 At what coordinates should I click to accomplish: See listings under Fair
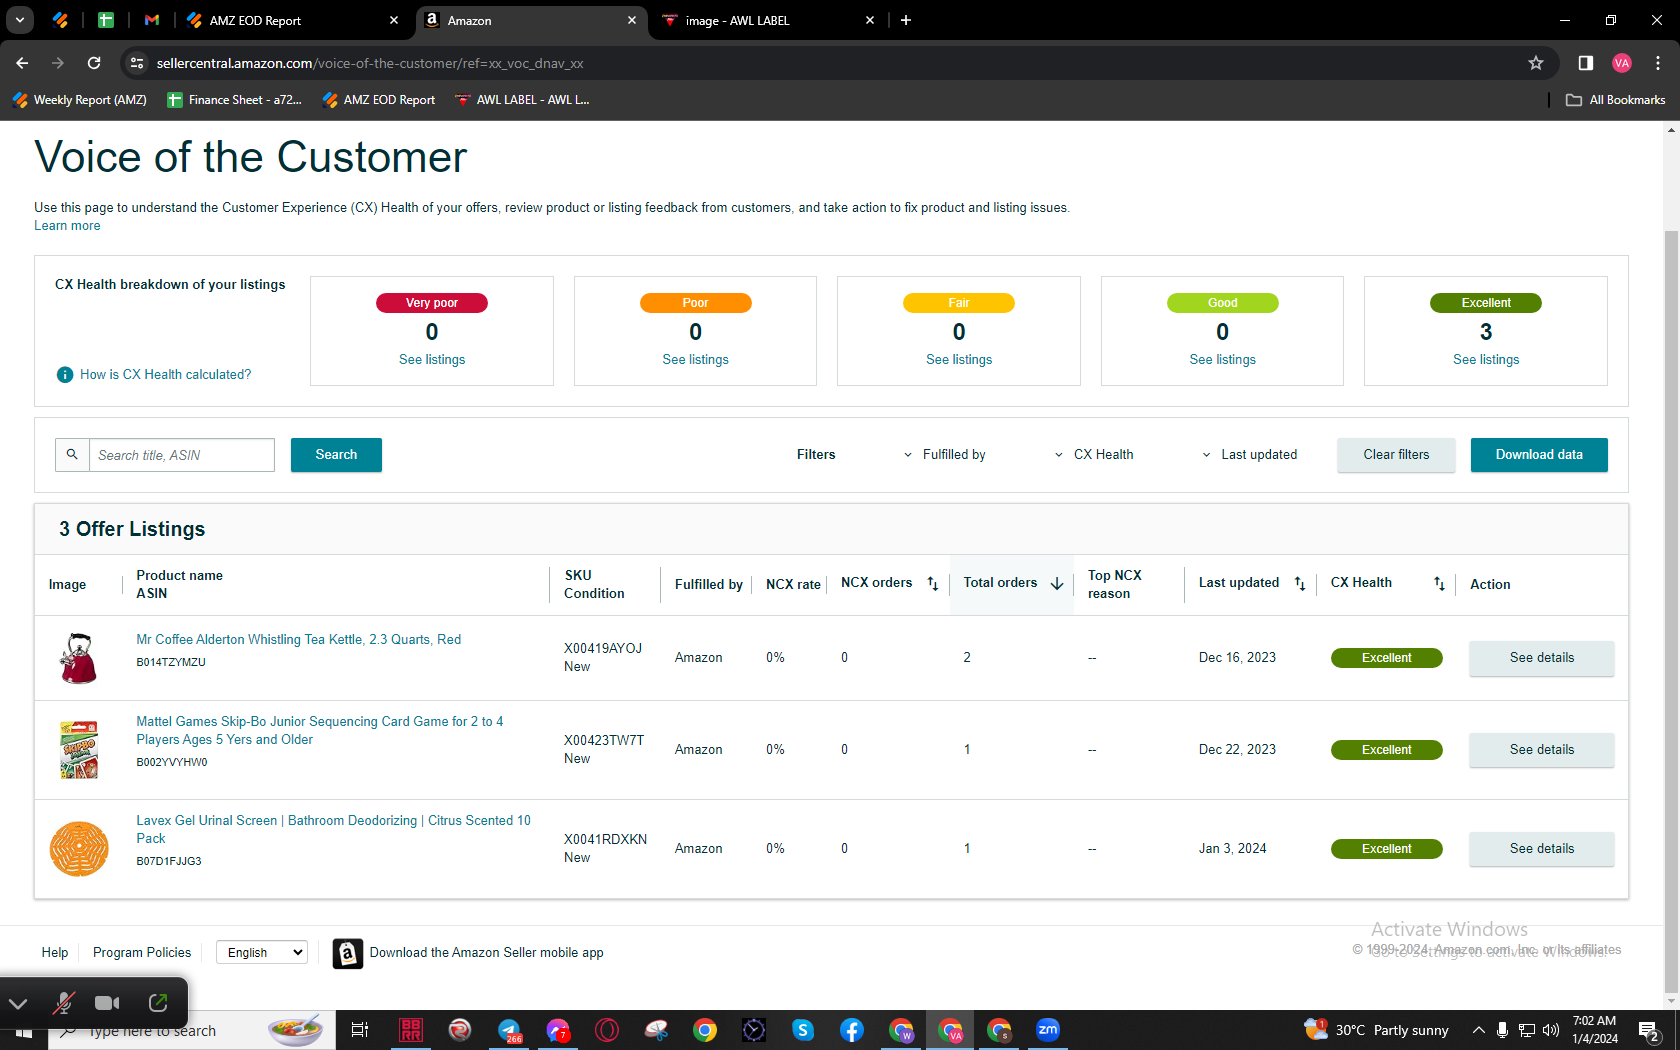click(959, 360)
